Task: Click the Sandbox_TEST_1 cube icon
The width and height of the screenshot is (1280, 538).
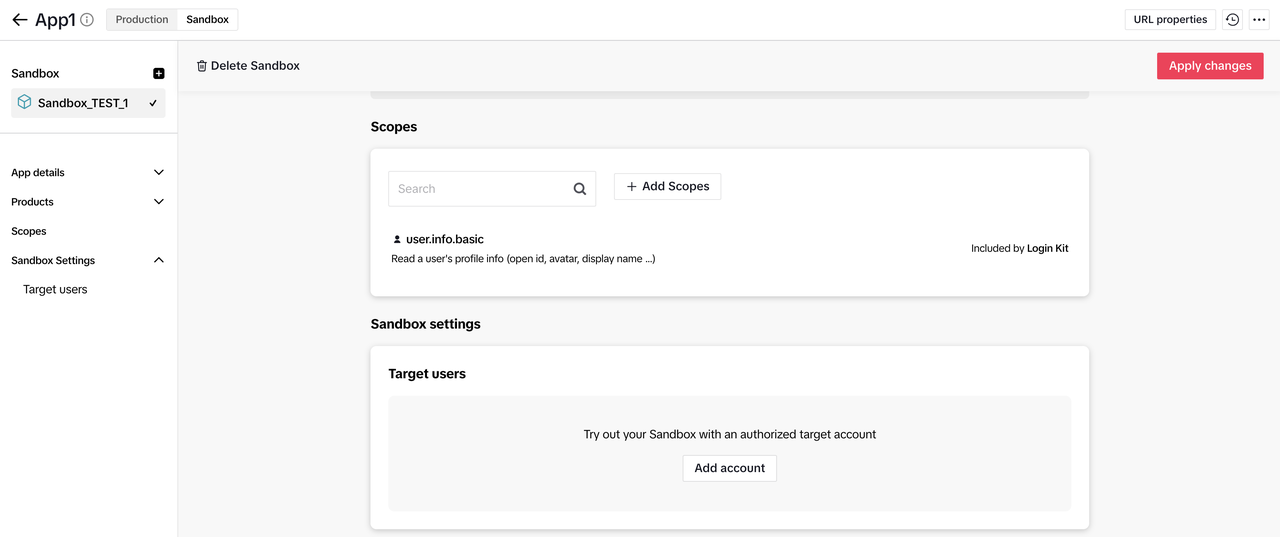Action: [25, 102]
